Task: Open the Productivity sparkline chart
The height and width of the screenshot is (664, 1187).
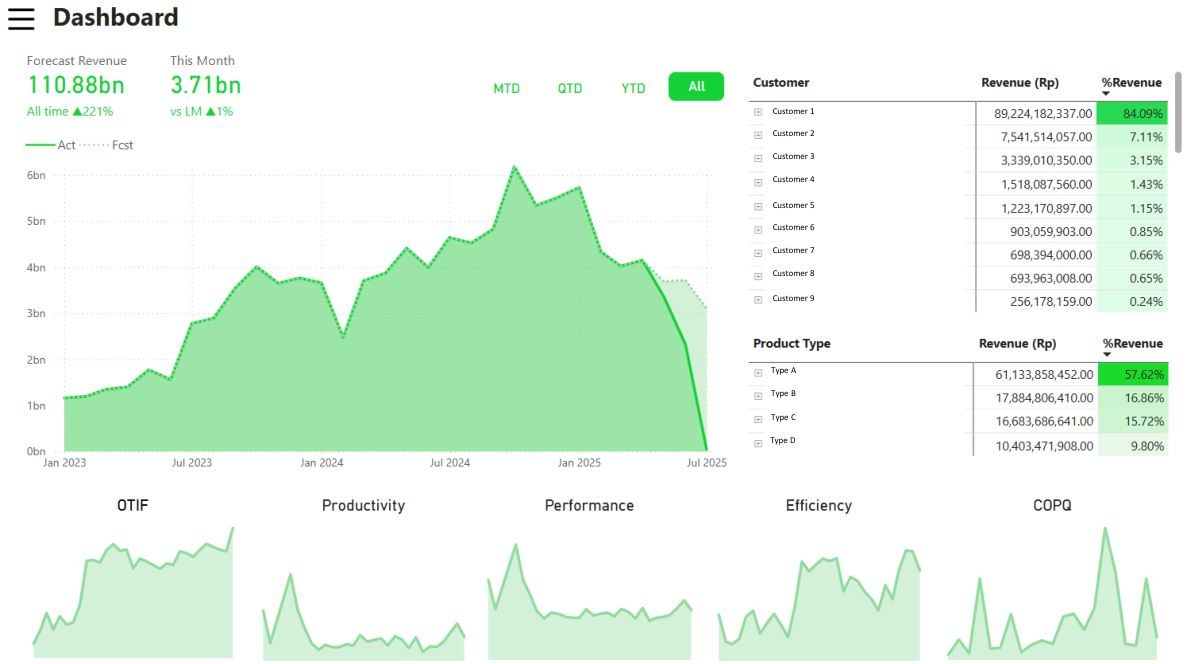Action: [x=363, y=615]
